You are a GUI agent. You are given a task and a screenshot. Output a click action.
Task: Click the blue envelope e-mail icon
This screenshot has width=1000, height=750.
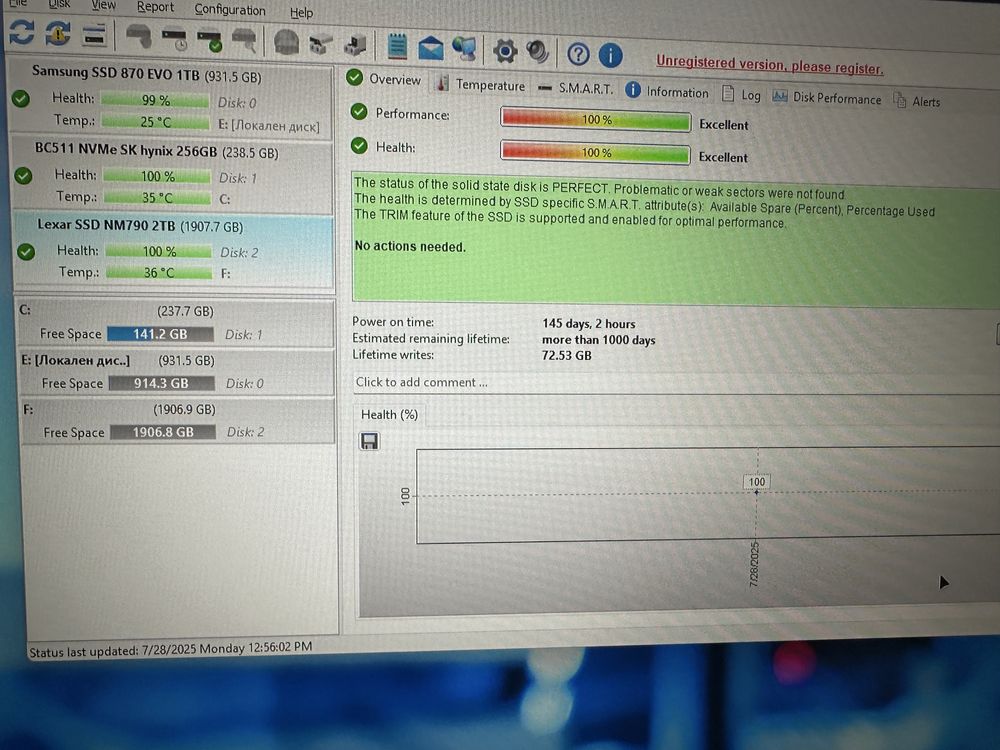tap(431, 48)
